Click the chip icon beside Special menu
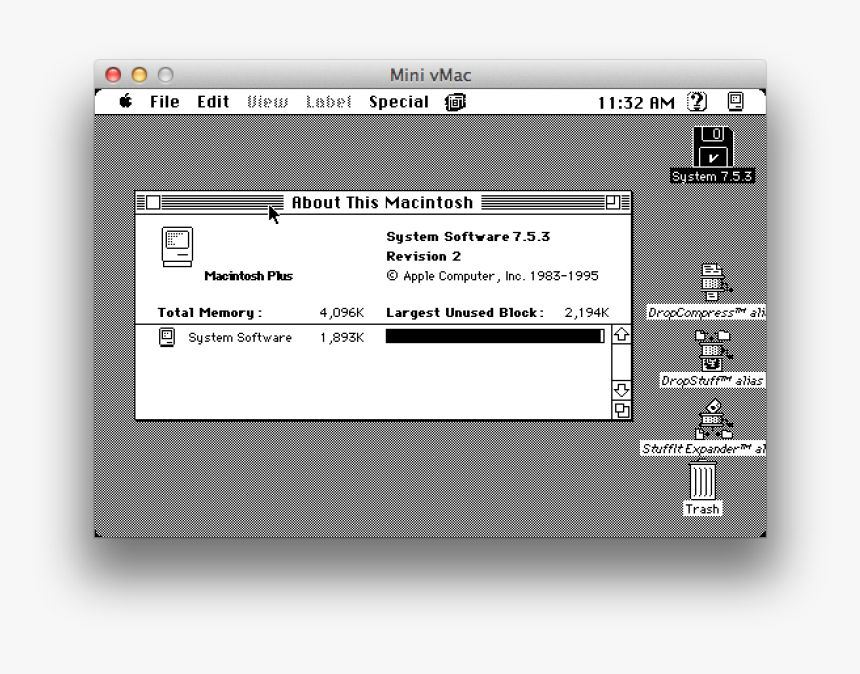Viewport: 860px width, 674px height. [x=455, y=102]
